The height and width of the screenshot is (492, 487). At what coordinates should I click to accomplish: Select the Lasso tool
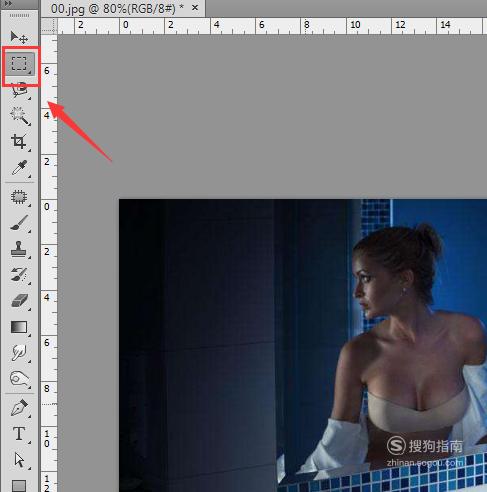click(19, 90)
